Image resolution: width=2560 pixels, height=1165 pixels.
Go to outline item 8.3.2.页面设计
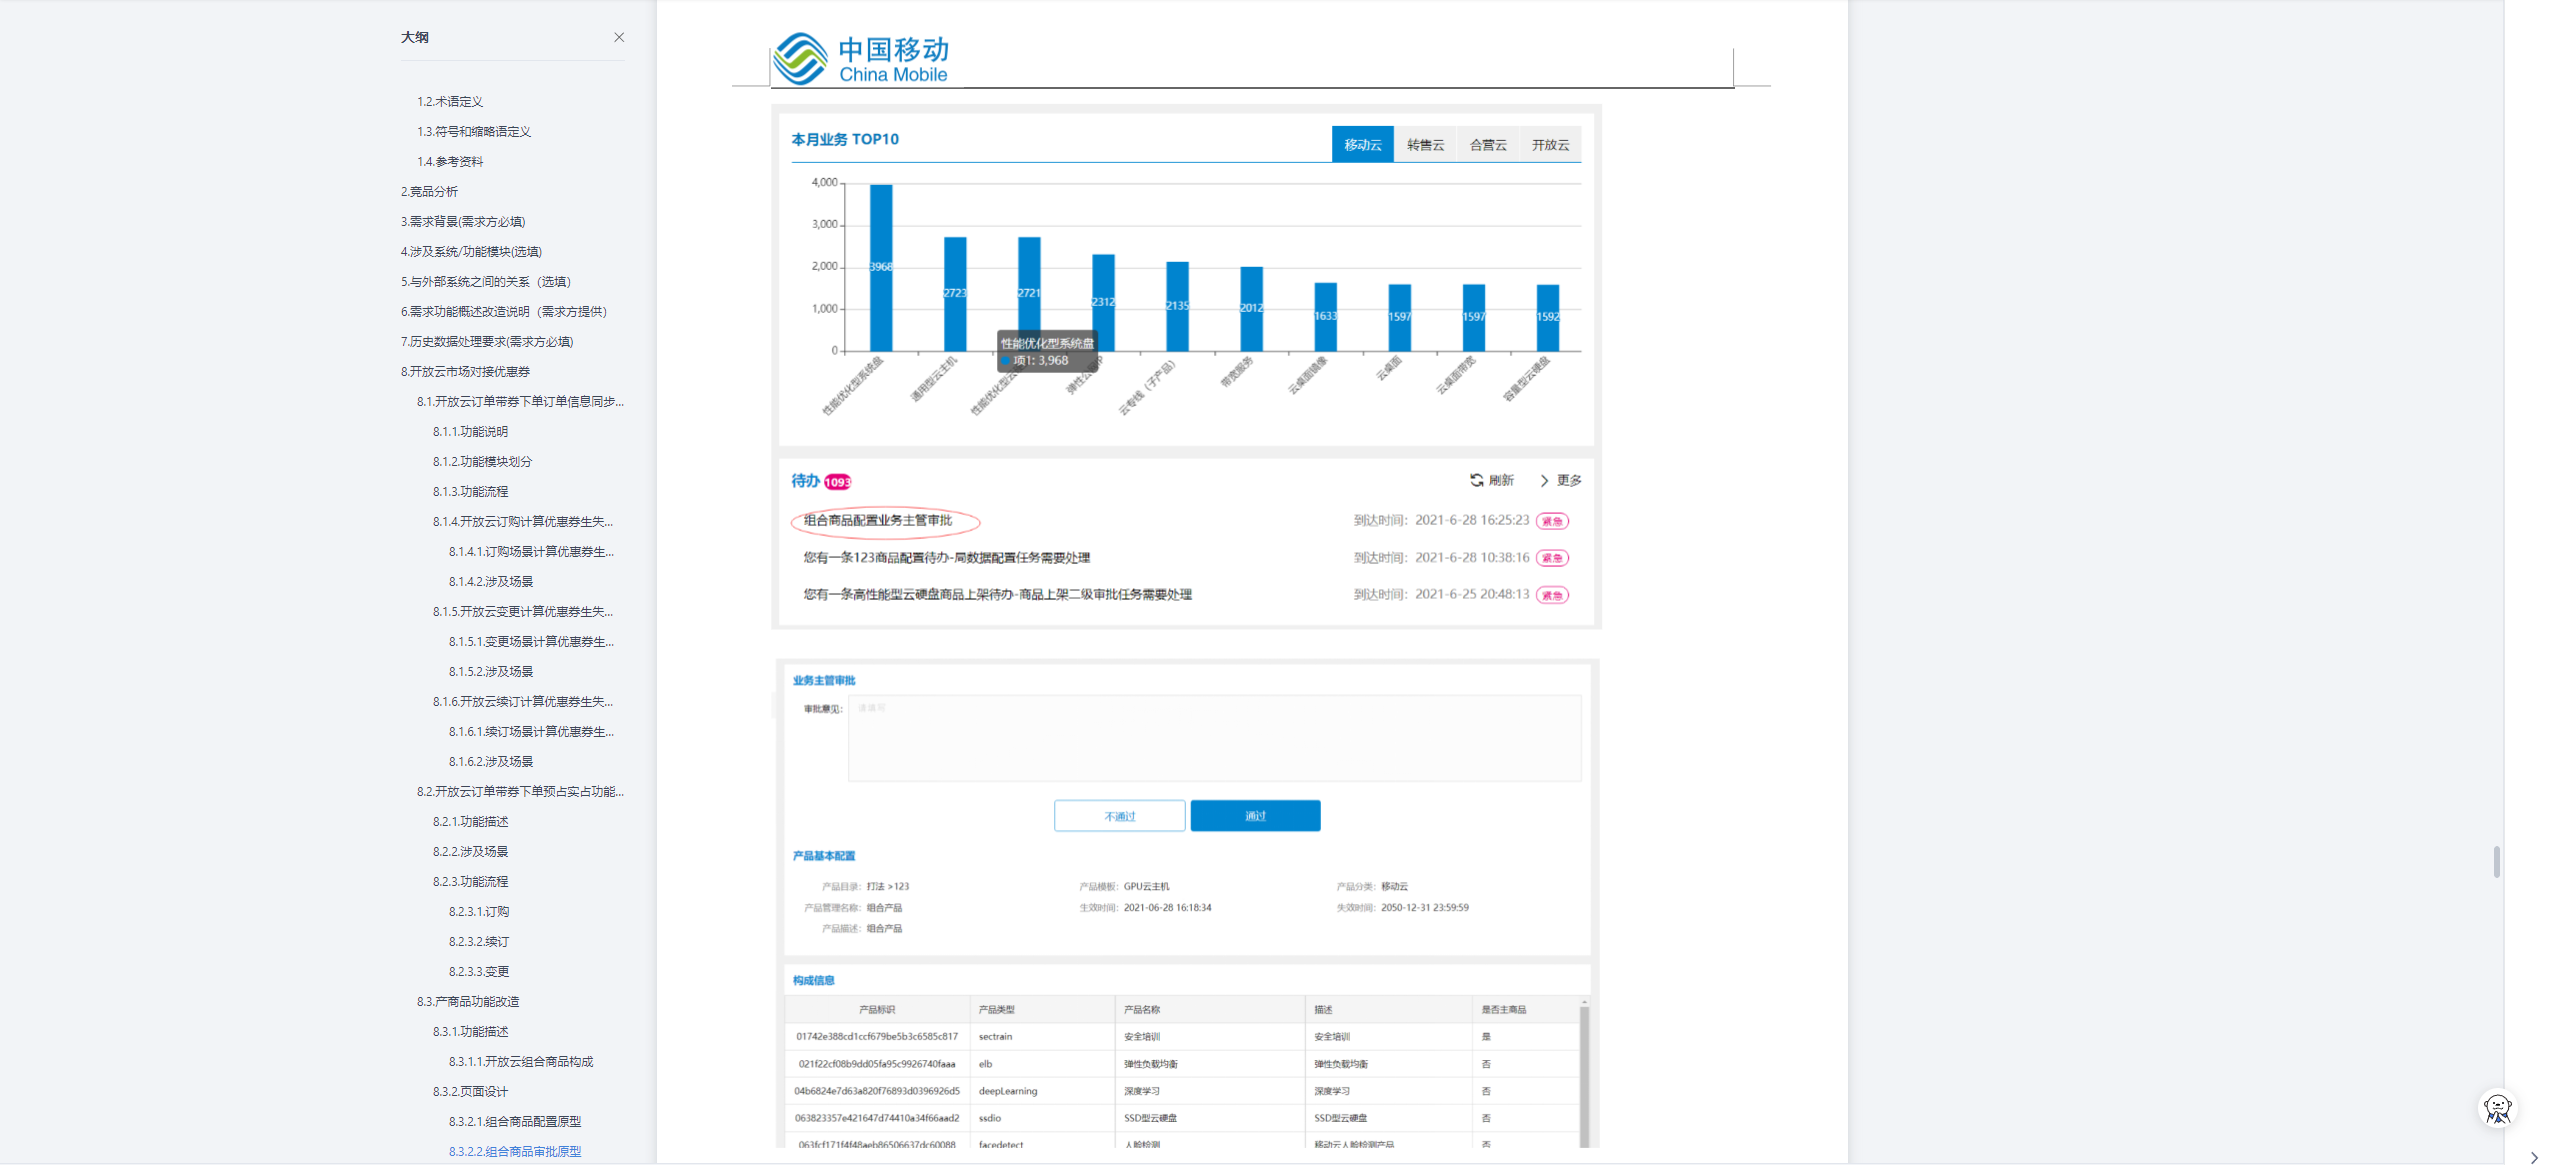(x=470, y=1091)
